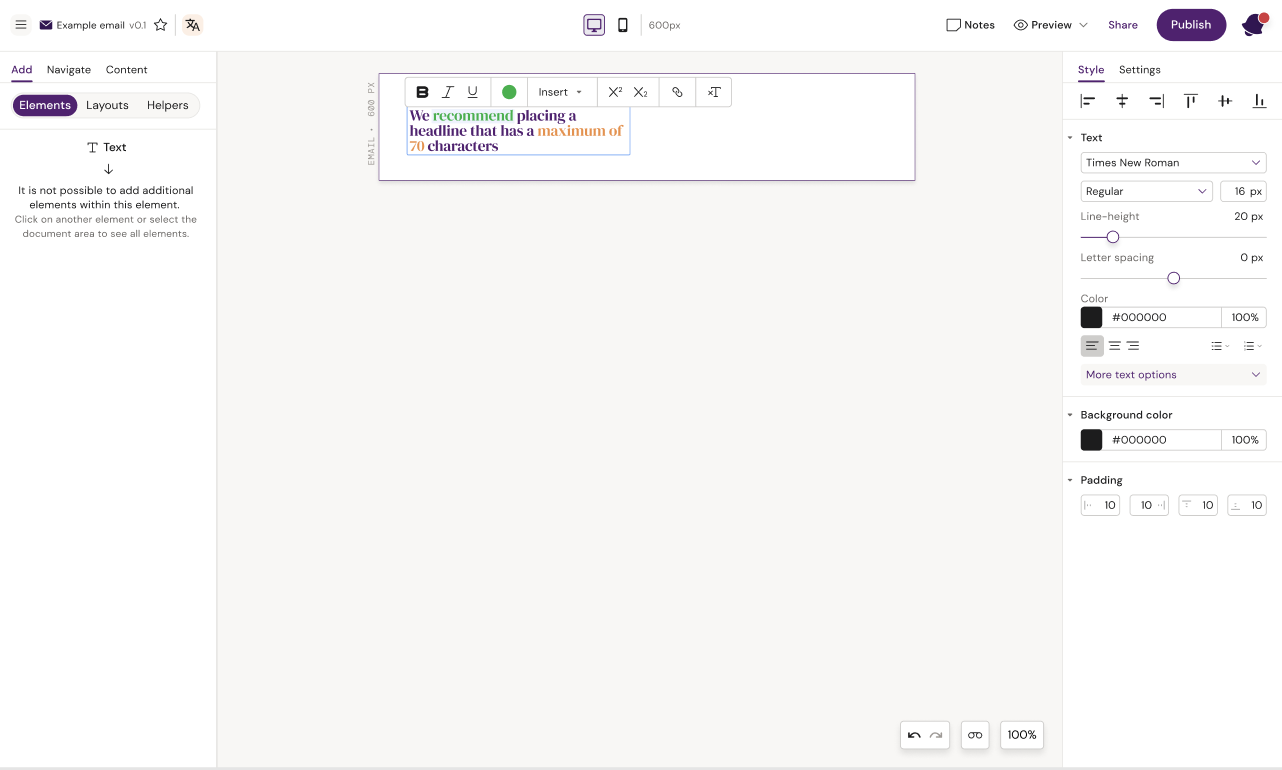Switch to the Settings tab
Image resolution: width=1282 pixels, height=770 pixels.
pyautogui.click(x=1139, y=70)
